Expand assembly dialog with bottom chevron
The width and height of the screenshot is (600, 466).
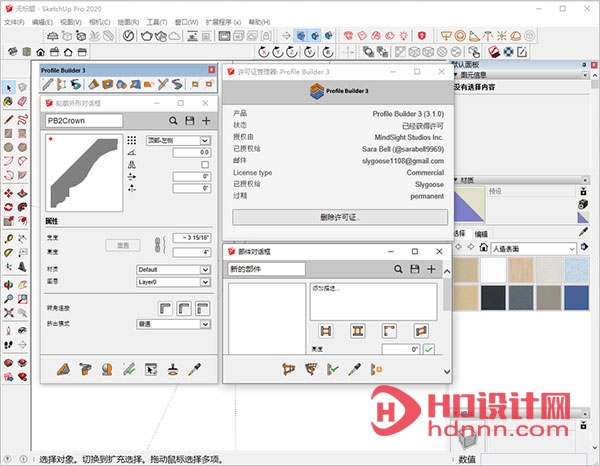tap(447, 371)
